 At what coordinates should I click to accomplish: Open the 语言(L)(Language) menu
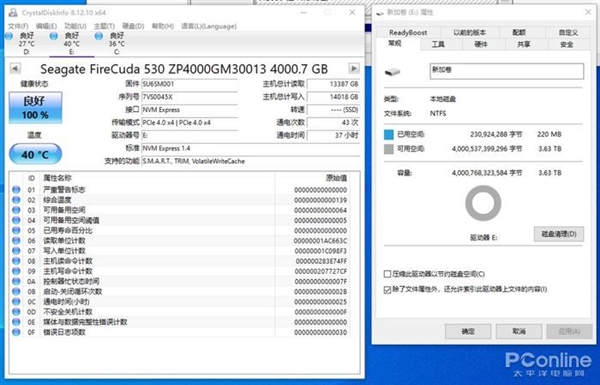coord(209,26)
